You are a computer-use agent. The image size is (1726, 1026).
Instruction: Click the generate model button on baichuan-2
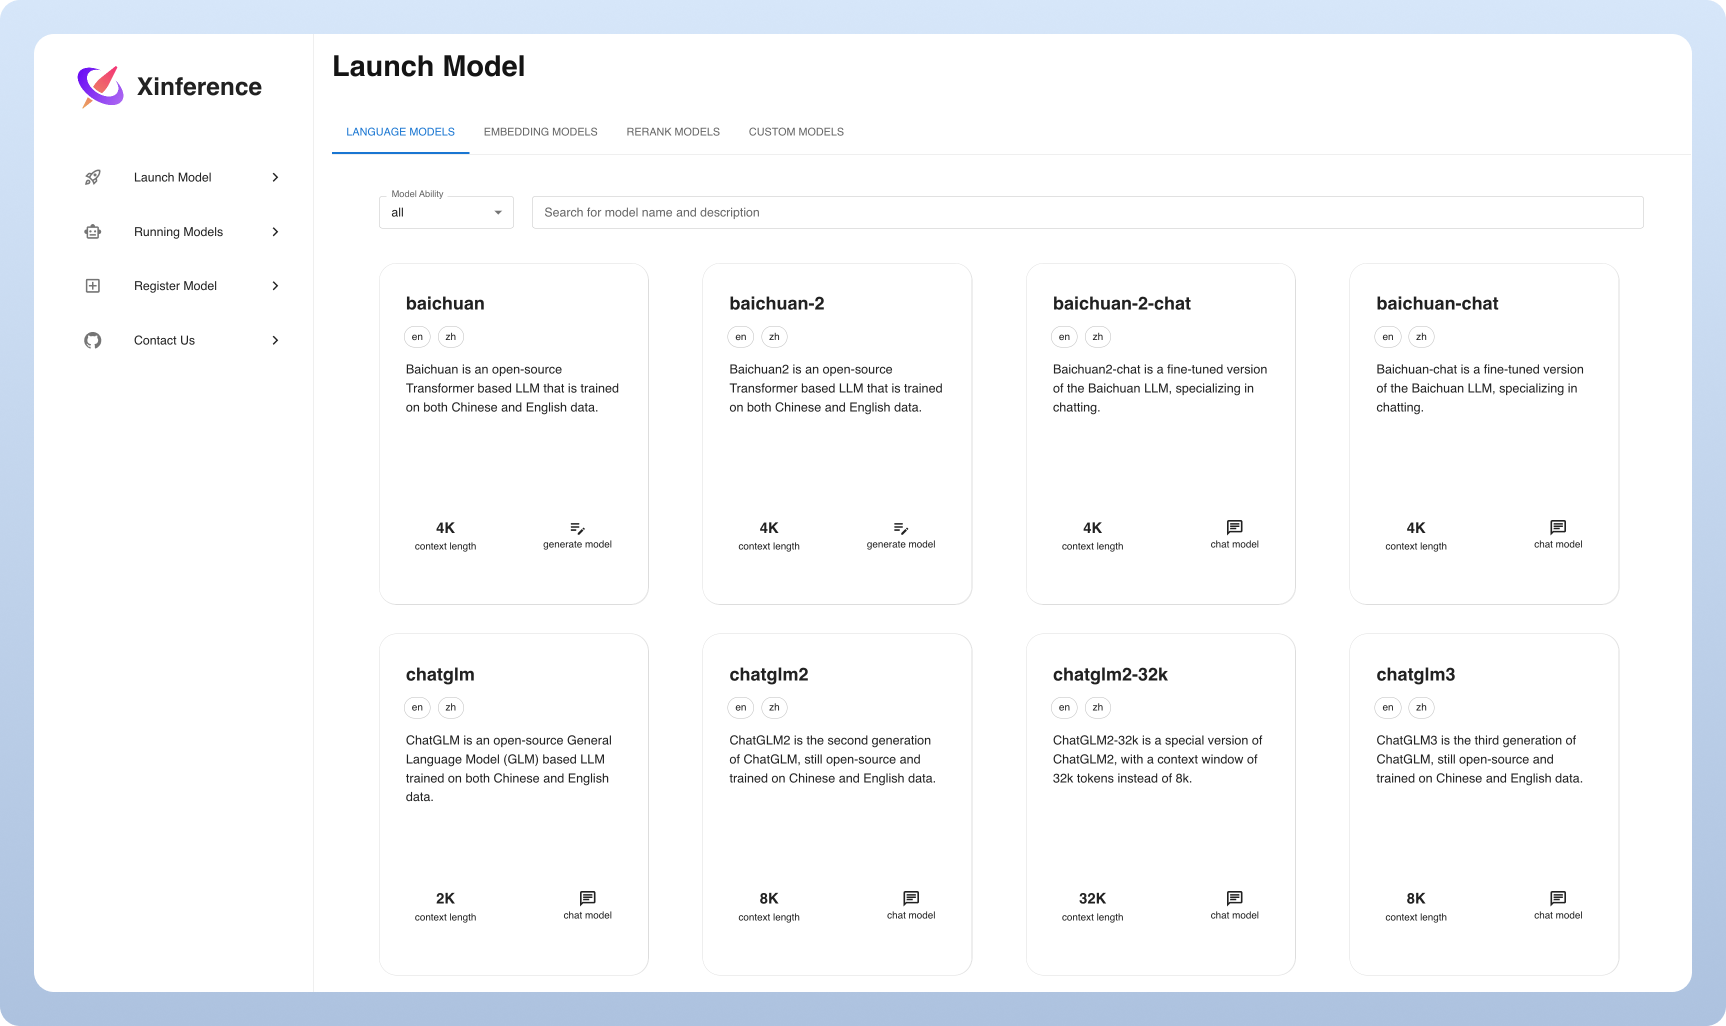click(x=900, y=527)
